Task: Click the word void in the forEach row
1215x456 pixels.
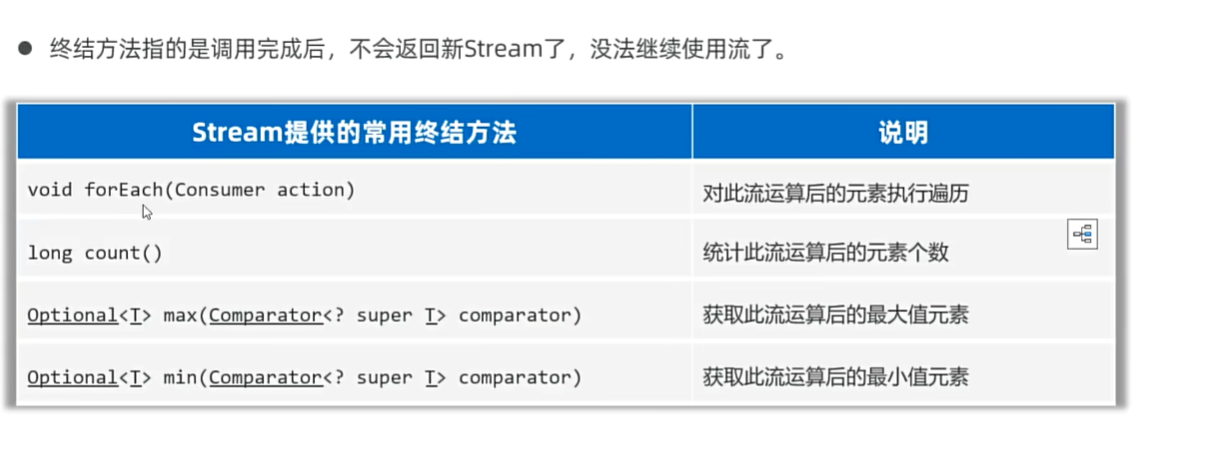Action: [x=50, y=189]
